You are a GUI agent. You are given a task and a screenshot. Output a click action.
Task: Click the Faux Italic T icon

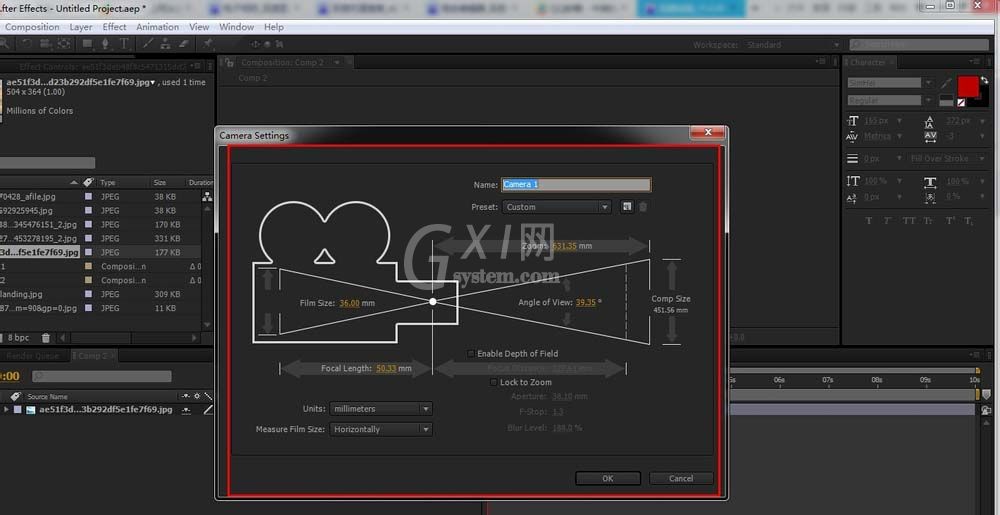pos(887,221)
